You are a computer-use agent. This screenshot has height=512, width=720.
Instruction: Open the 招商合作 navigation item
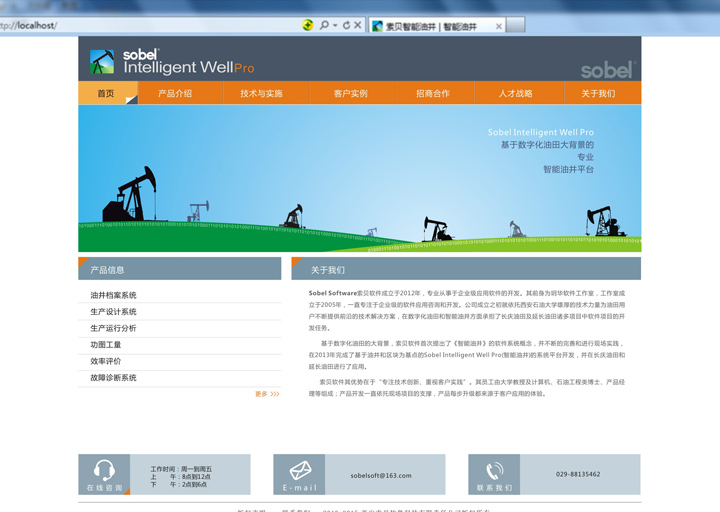[433, 93]
